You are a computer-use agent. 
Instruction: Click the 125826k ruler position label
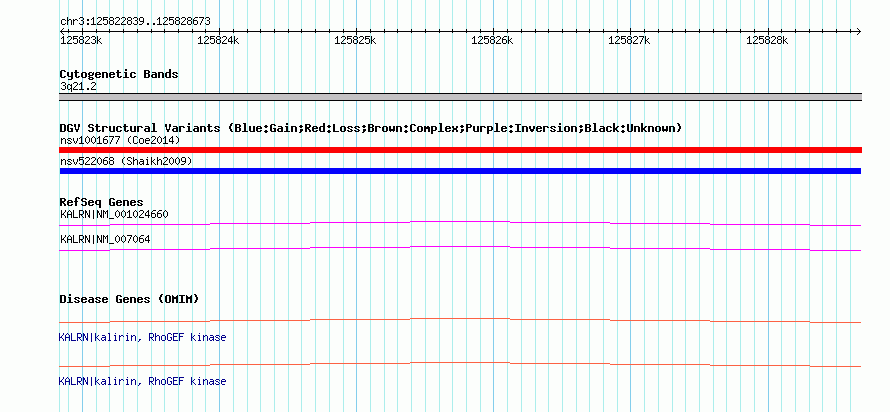[x=493, y=41]
